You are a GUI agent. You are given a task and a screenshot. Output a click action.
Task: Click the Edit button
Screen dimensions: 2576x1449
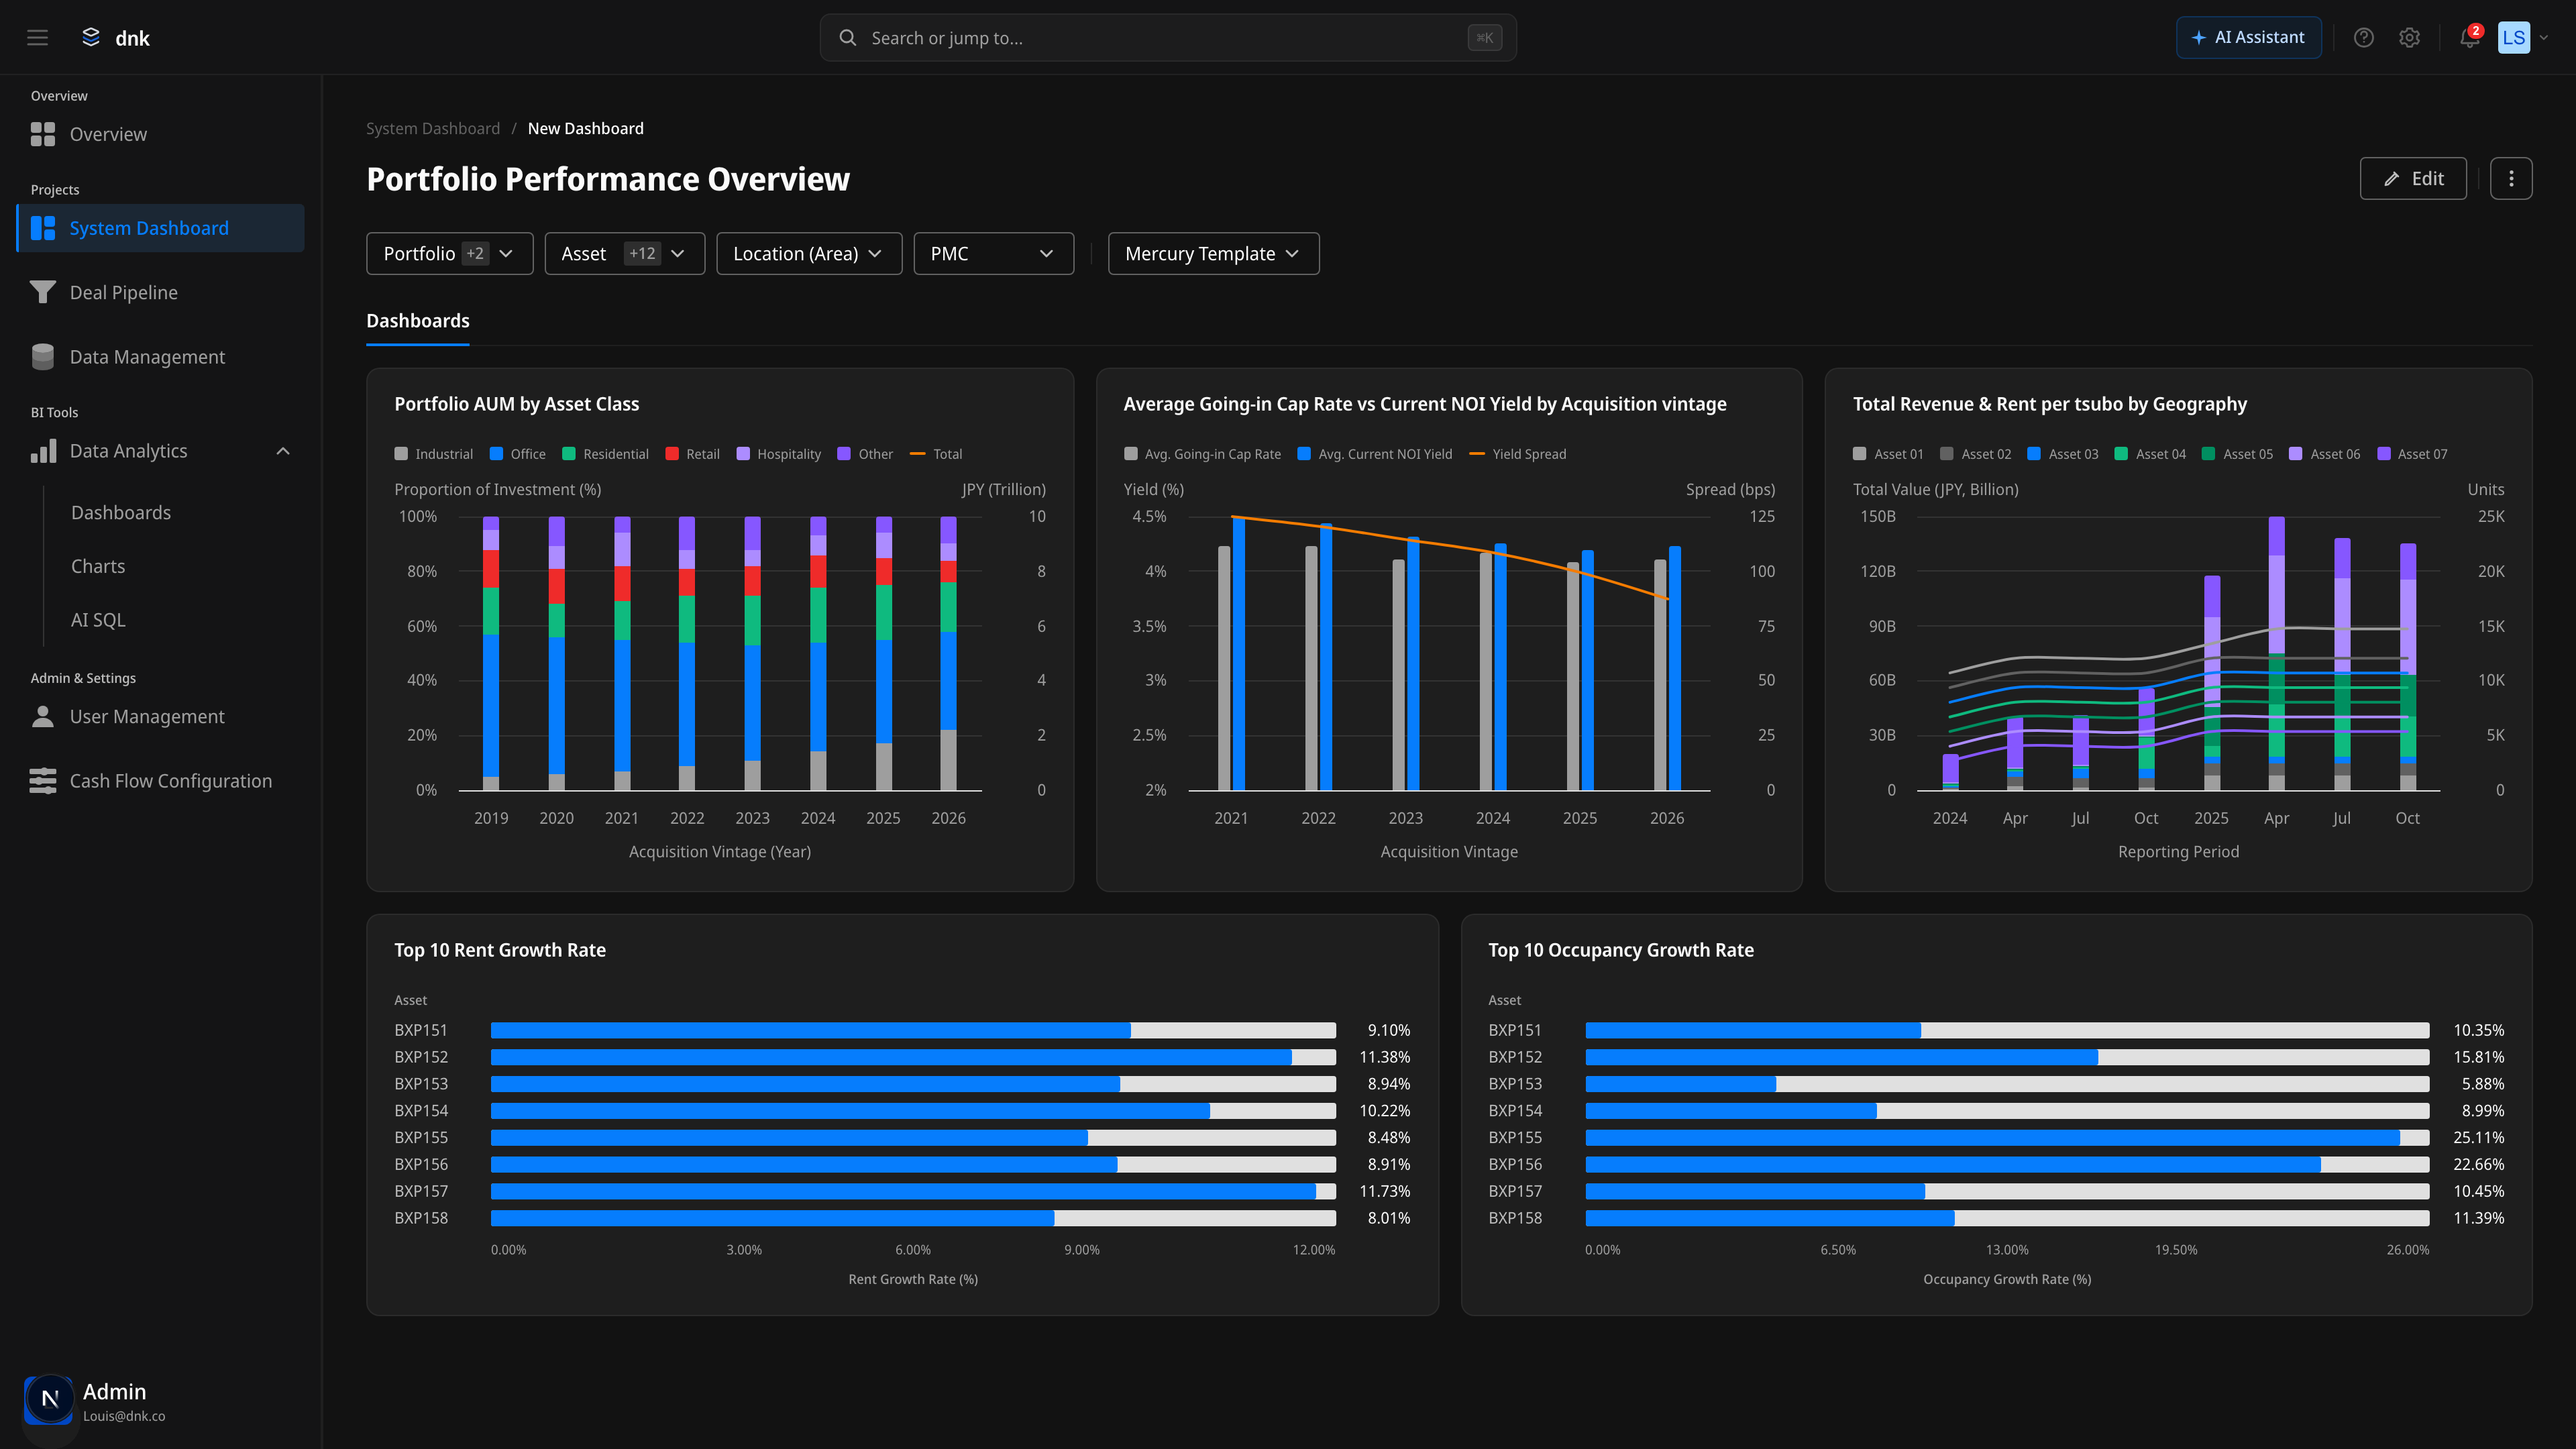coord(2413,178)
